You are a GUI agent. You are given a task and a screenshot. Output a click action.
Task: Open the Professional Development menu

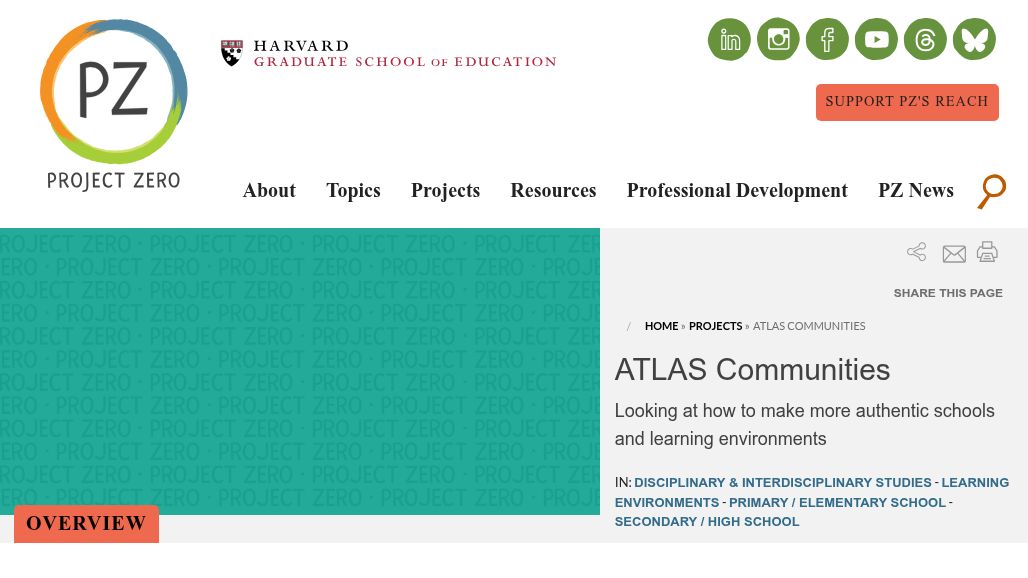click(x=737, y=191)
